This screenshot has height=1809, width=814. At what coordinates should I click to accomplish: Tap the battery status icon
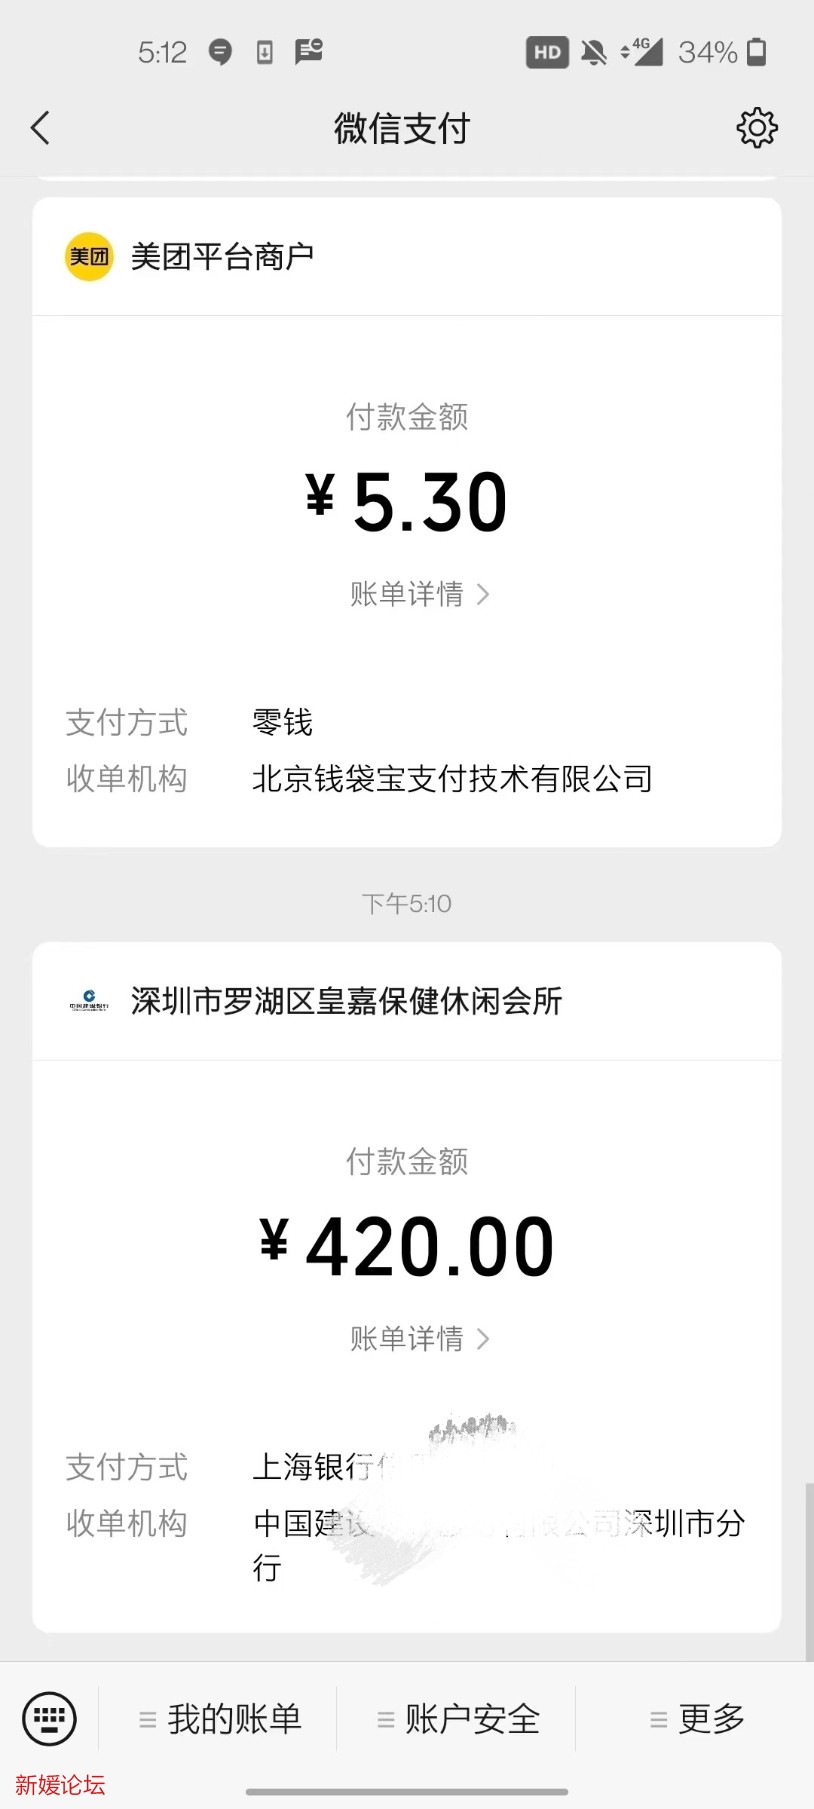click(x=757, y=52)
